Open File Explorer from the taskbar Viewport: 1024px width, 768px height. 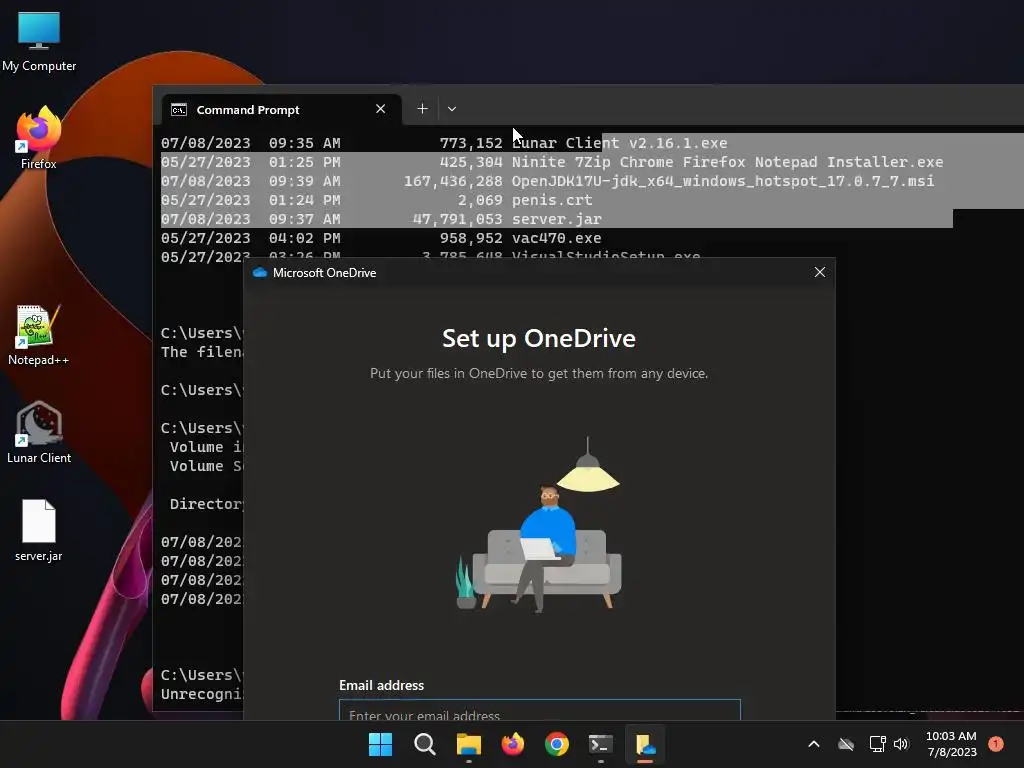click(x=468, y=744)
